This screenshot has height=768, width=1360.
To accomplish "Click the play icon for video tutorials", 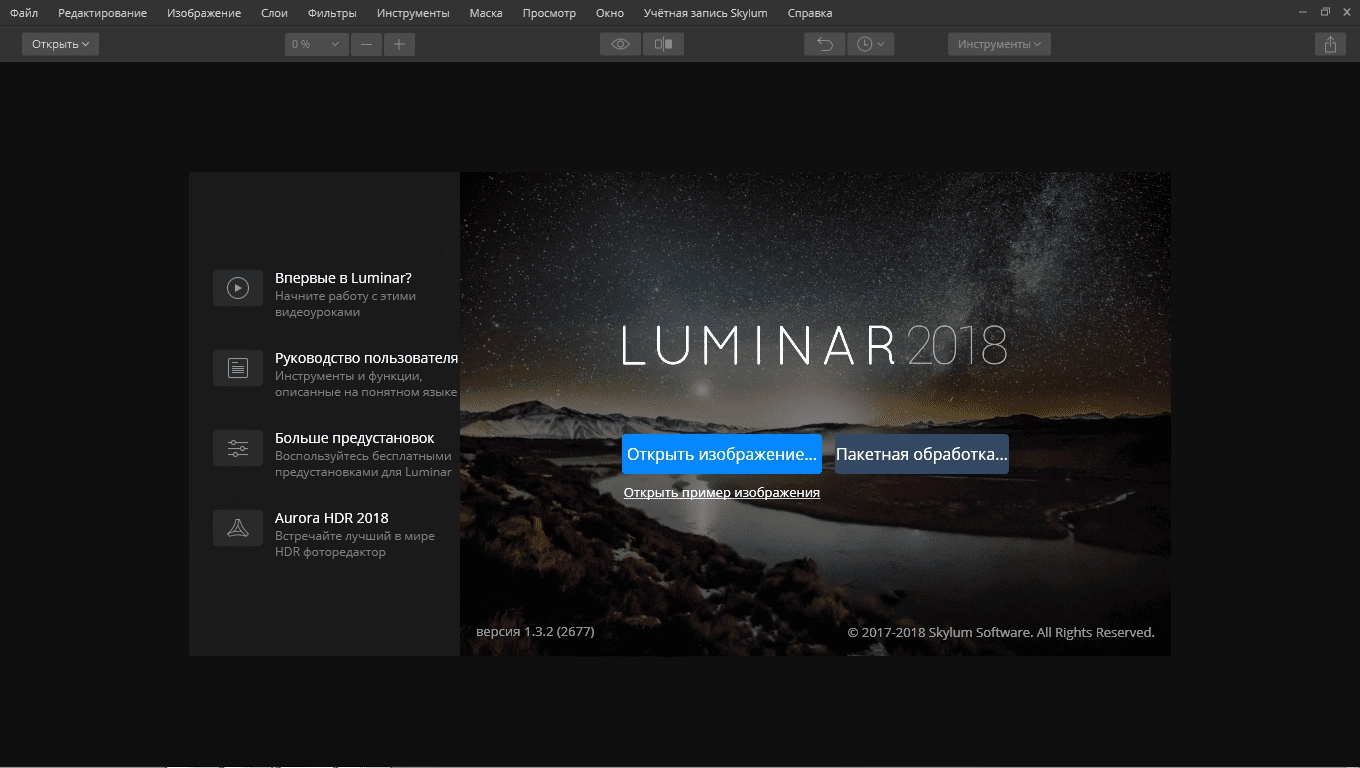I will click(x=238, y=288).
